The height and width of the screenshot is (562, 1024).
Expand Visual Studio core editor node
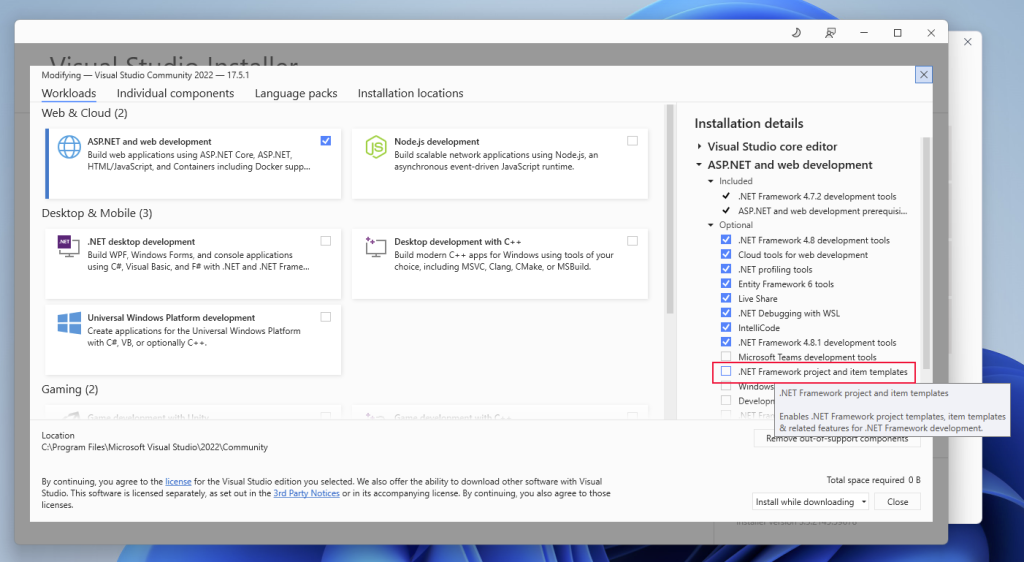[x=699, y=146]
